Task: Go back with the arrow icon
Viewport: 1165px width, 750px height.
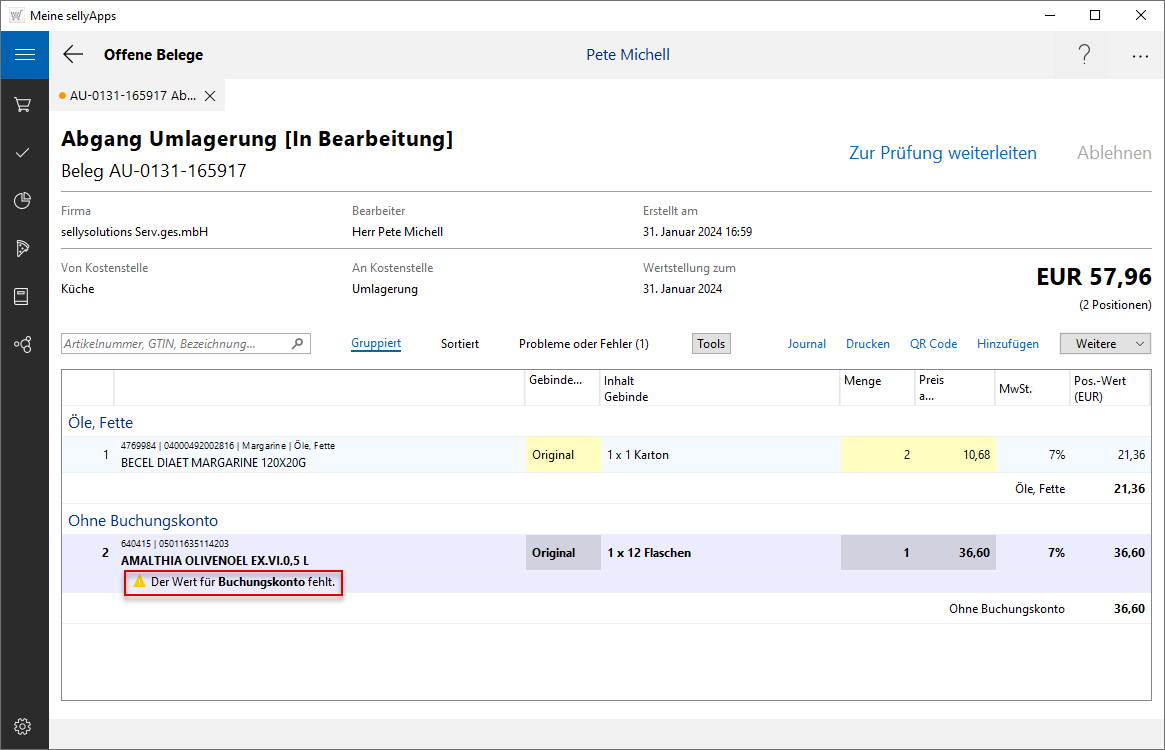Action: (73, 55)
